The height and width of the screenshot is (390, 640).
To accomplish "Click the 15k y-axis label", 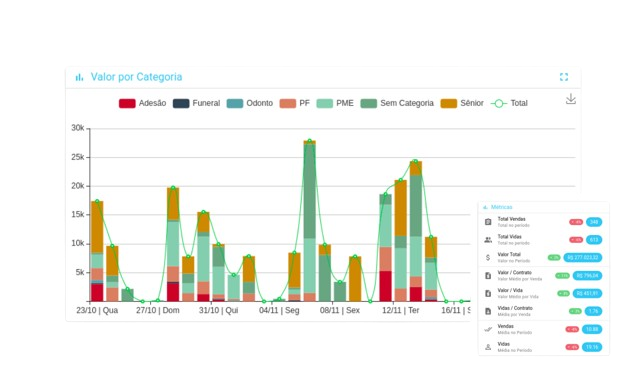I will [x=78, y=215].
